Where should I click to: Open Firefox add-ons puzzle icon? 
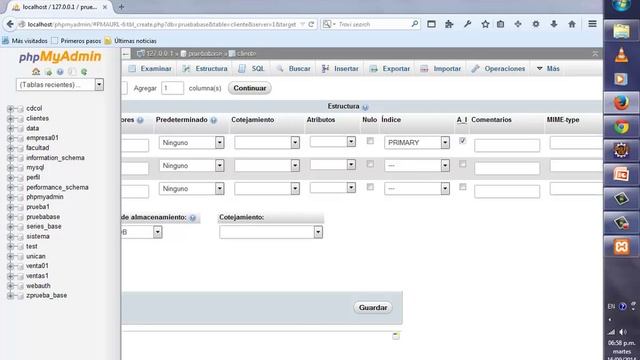[449, 24]
